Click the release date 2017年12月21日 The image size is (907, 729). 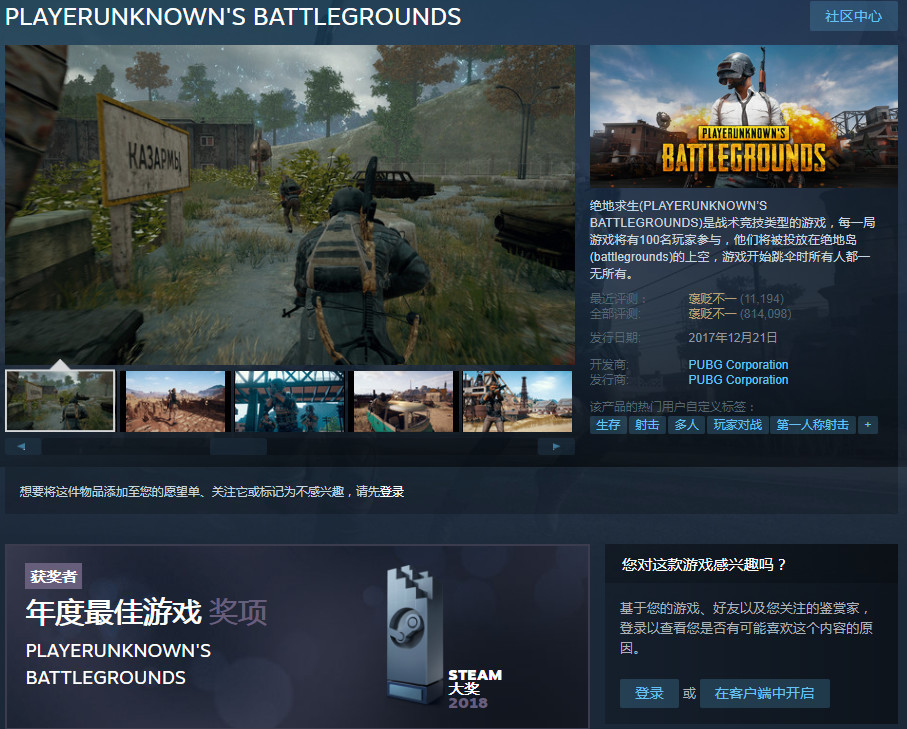732,337
